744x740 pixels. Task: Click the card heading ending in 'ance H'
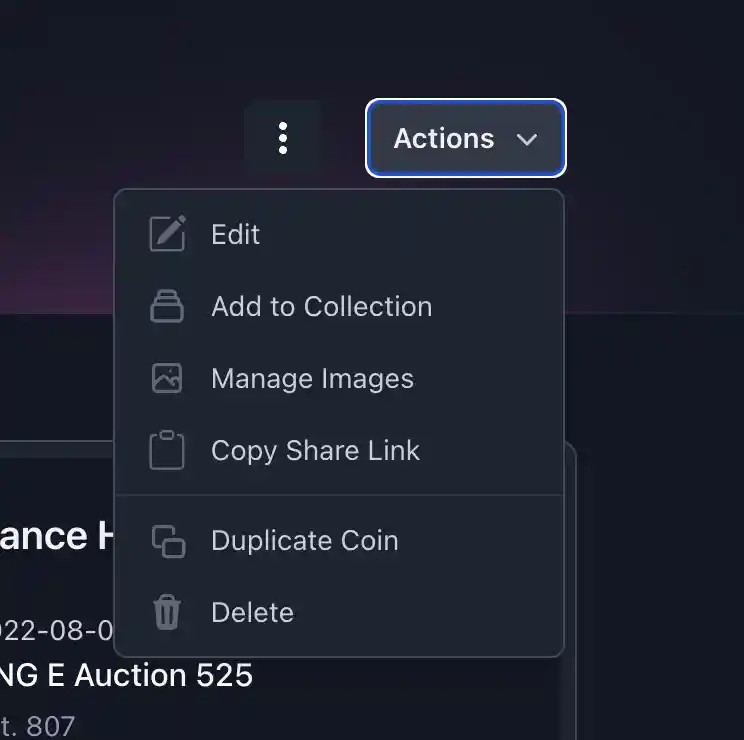pos(55,536)
